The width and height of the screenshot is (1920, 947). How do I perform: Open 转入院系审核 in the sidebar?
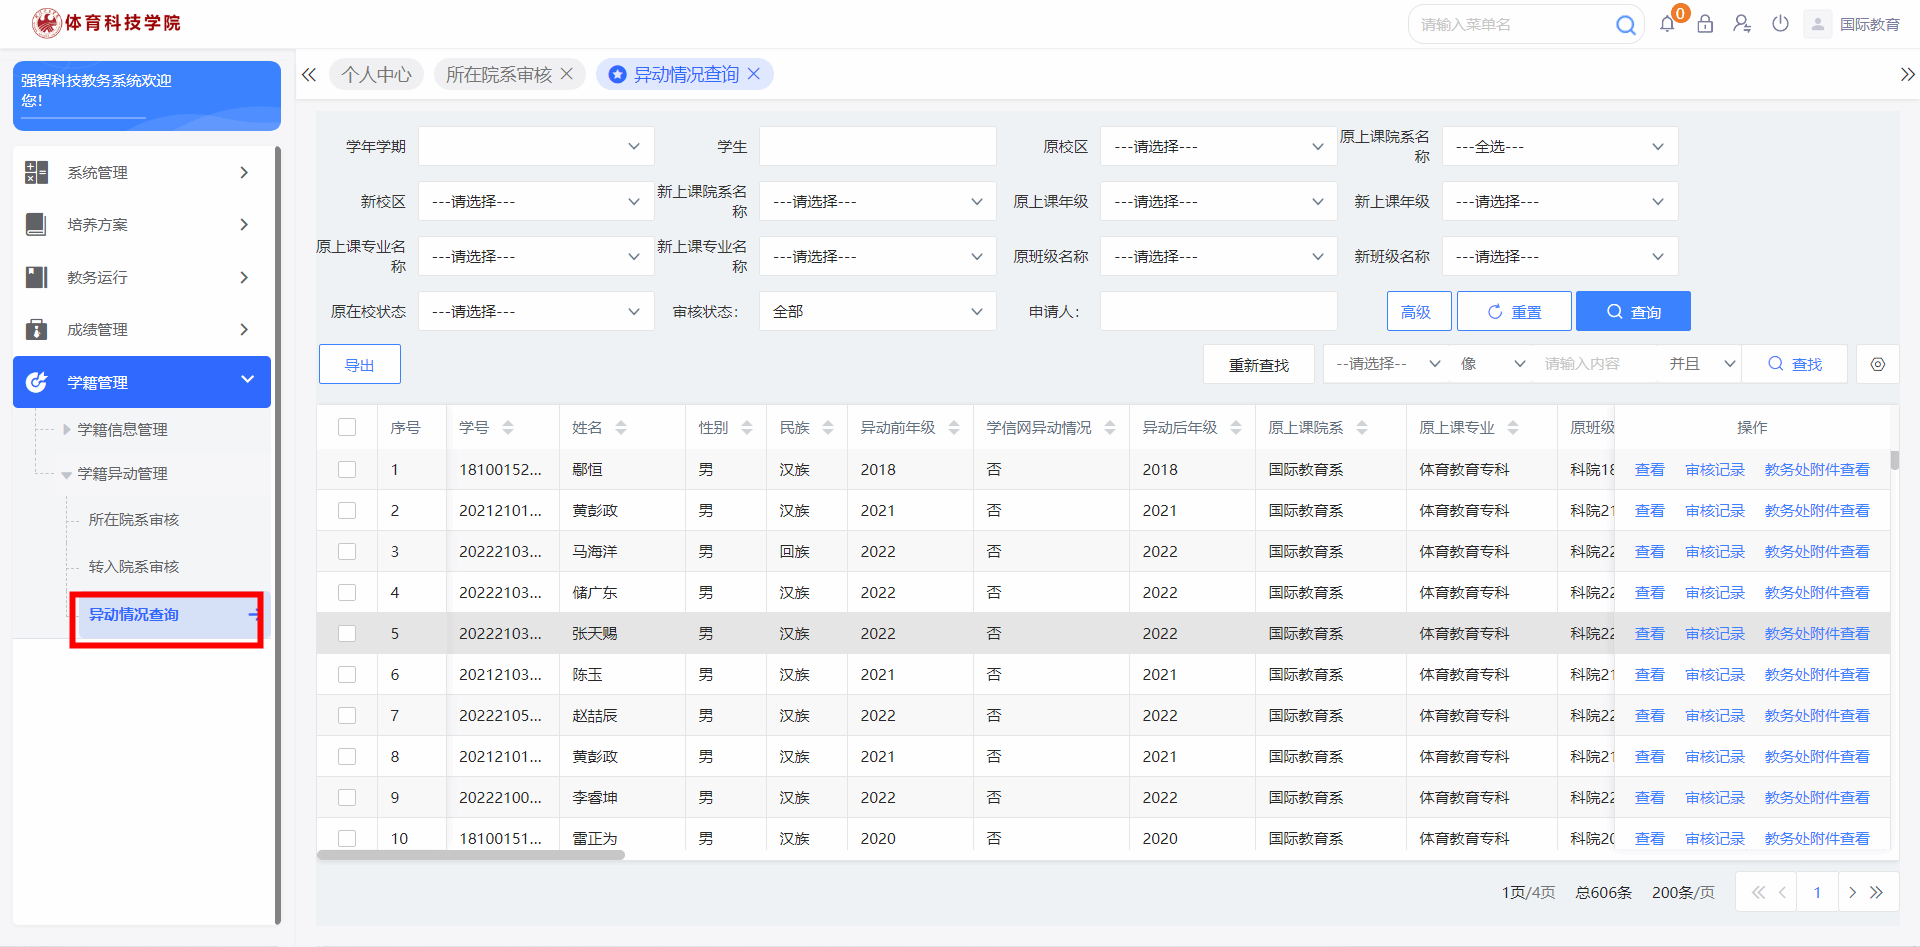coord(134,567)
